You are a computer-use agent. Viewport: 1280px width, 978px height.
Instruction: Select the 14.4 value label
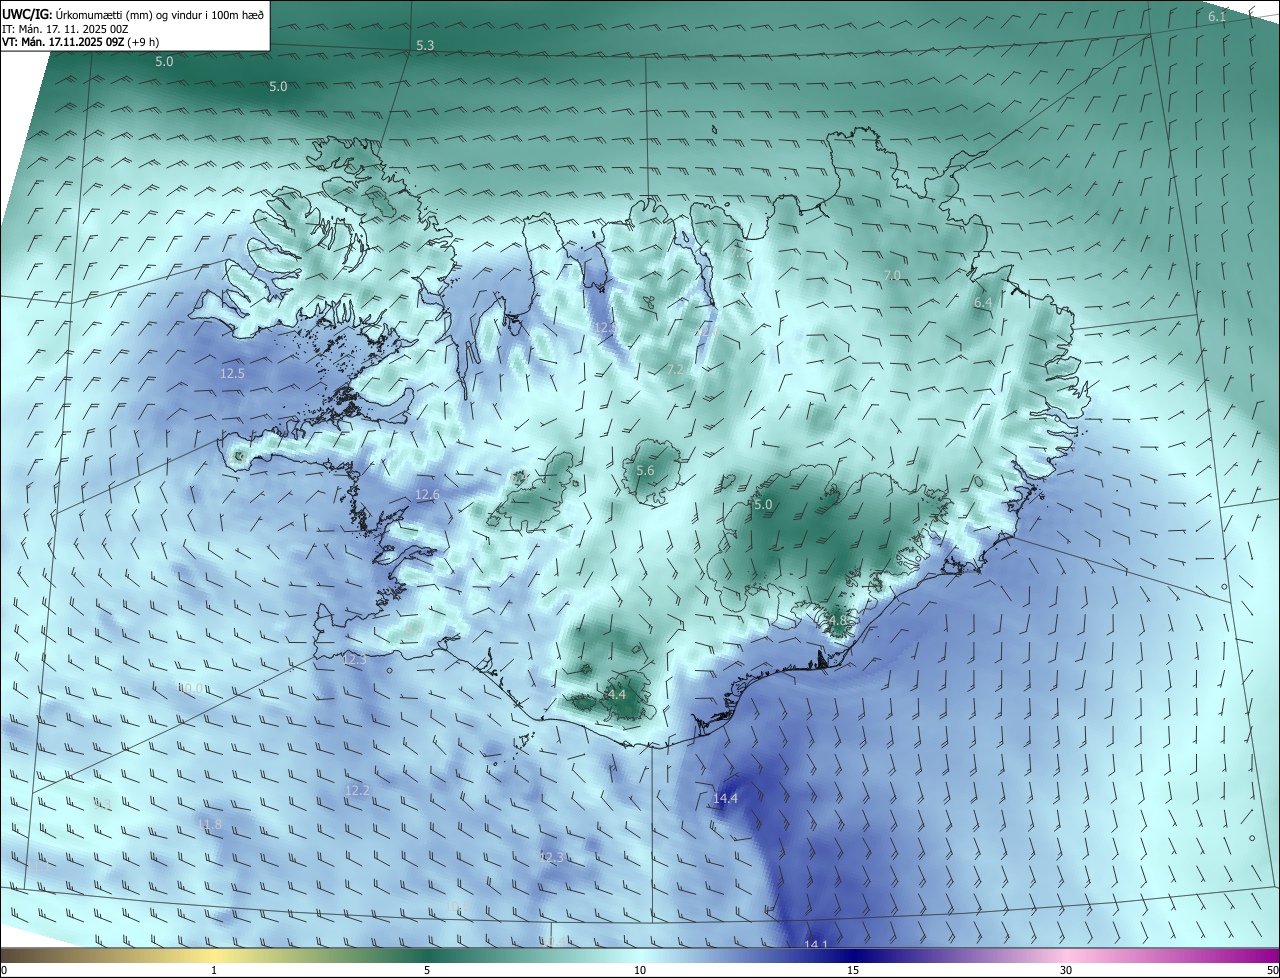(725, 798)
